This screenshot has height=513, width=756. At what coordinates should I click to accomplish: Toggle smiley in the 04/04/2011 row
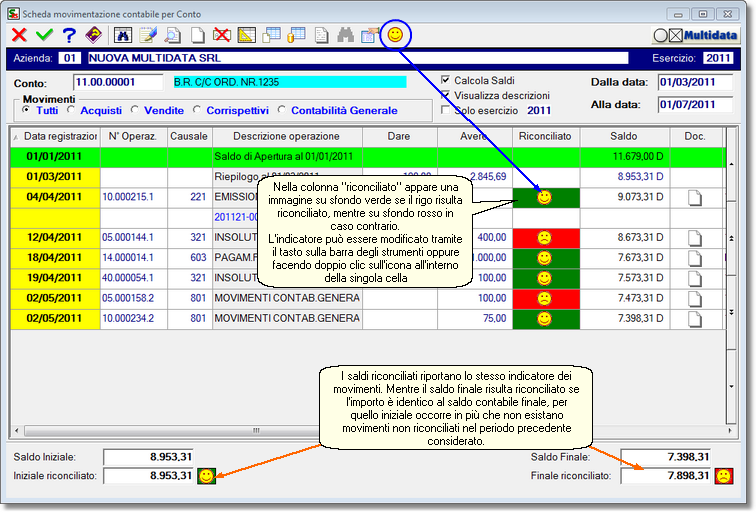tap(544, 197)
